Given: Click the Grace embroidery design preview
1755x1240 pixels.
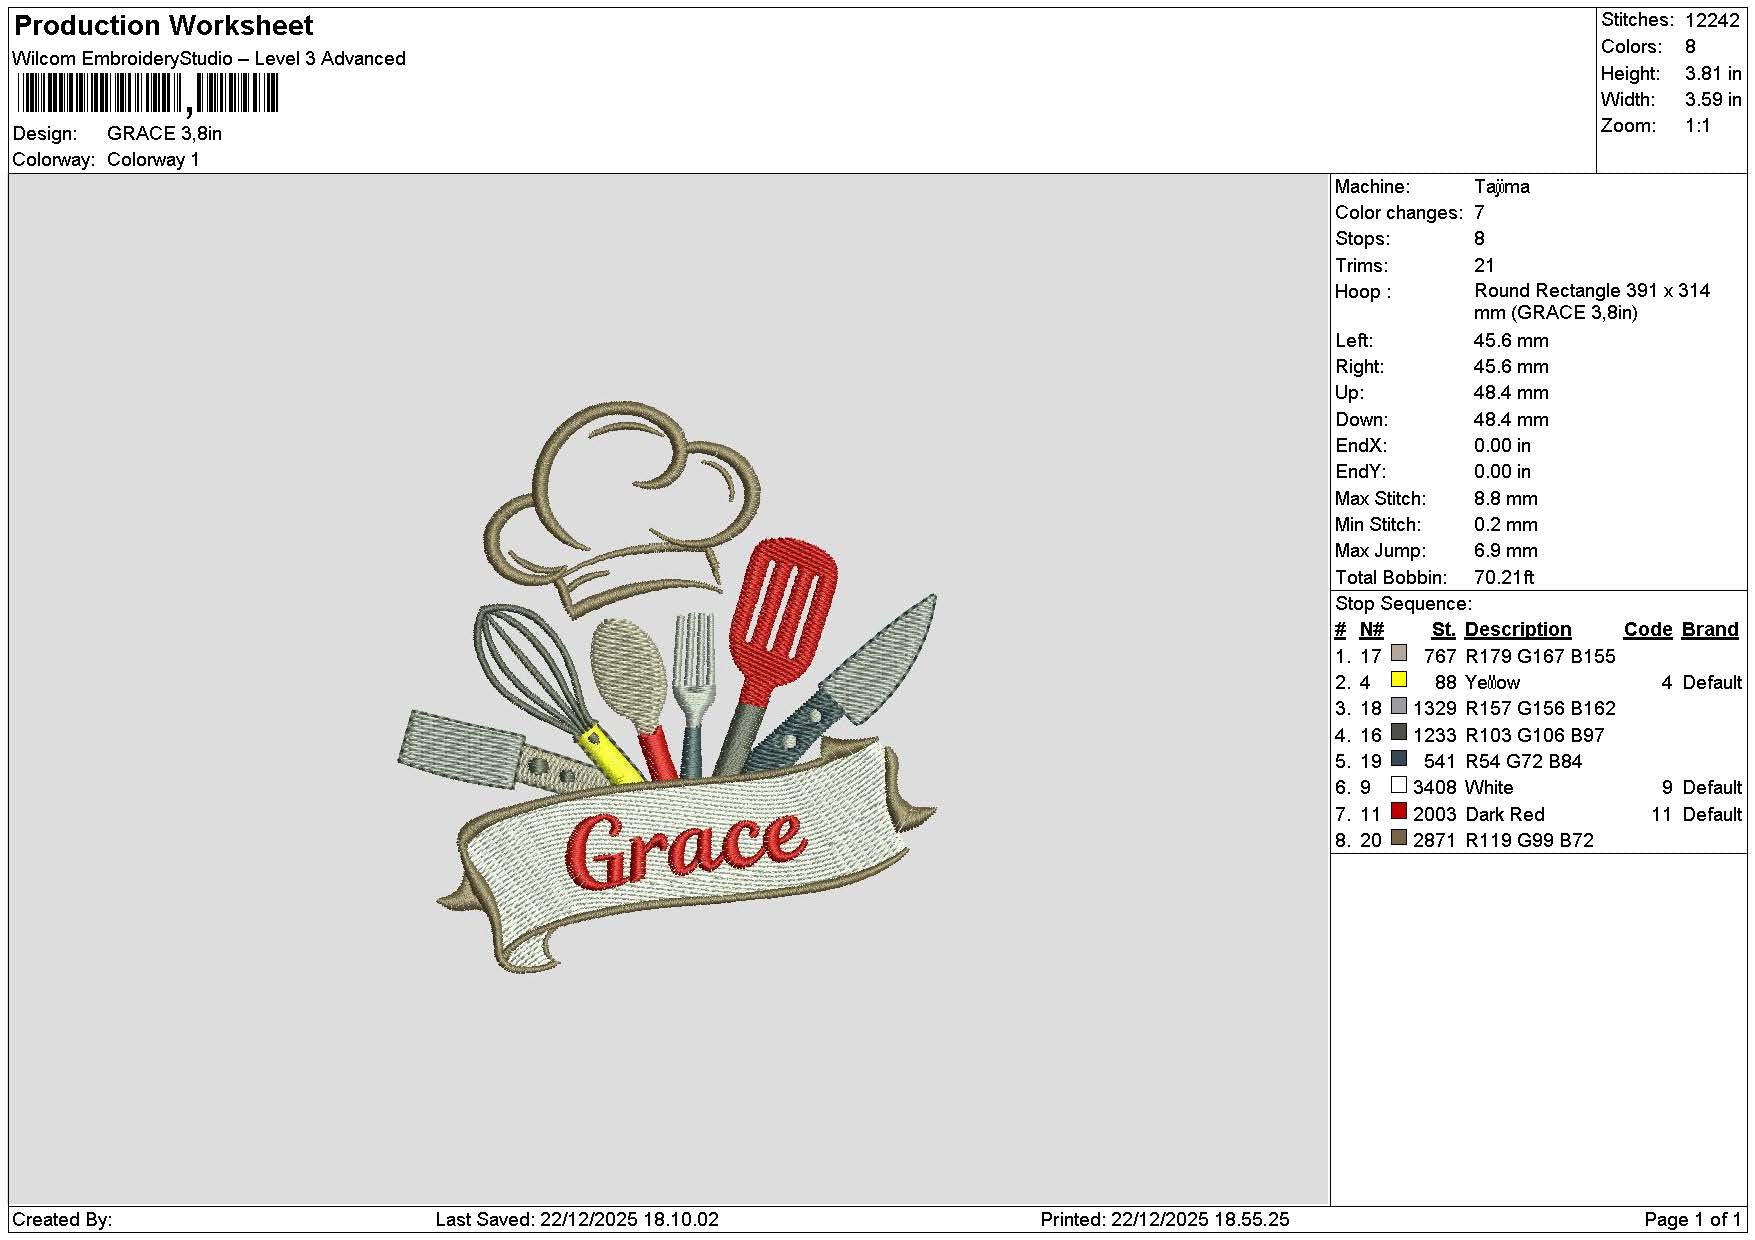Looking at the screenshot, I should 667,686.
